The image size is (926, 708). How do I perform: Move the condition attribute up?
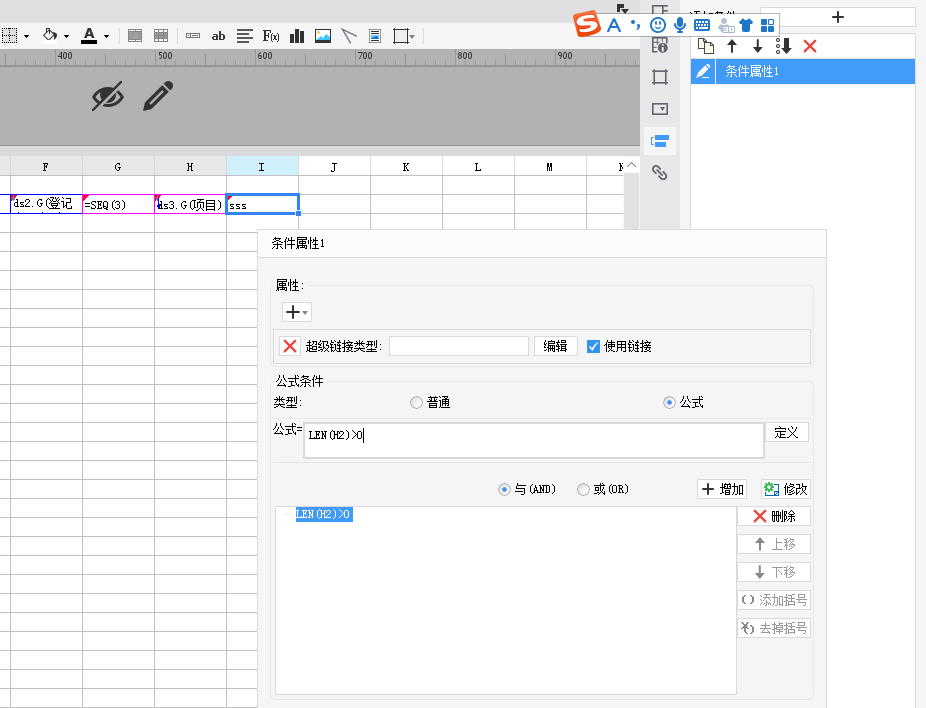click(x=732, y=46)
